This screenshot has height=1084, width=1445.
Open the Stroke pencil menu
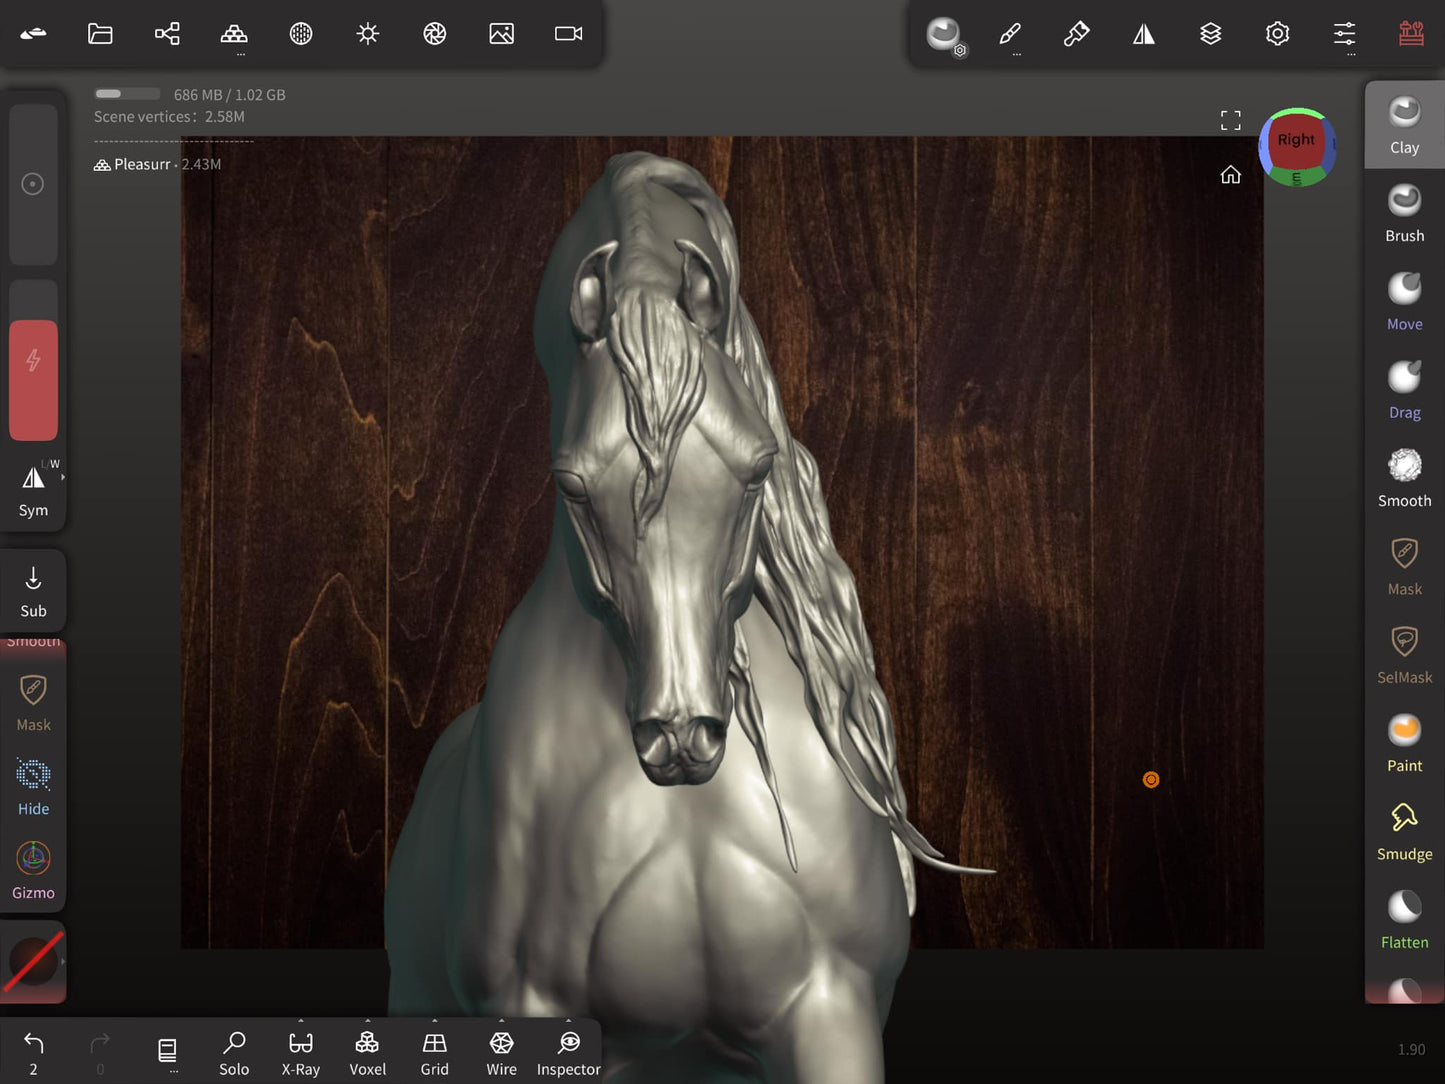pos(1010,34)
